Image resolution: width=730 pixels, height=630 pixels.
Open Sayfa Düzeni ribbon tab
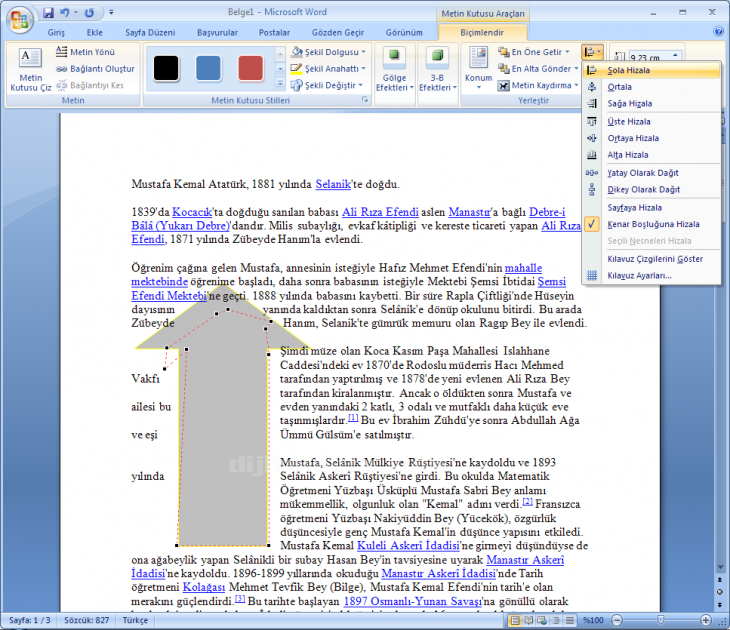coord(150,33)
